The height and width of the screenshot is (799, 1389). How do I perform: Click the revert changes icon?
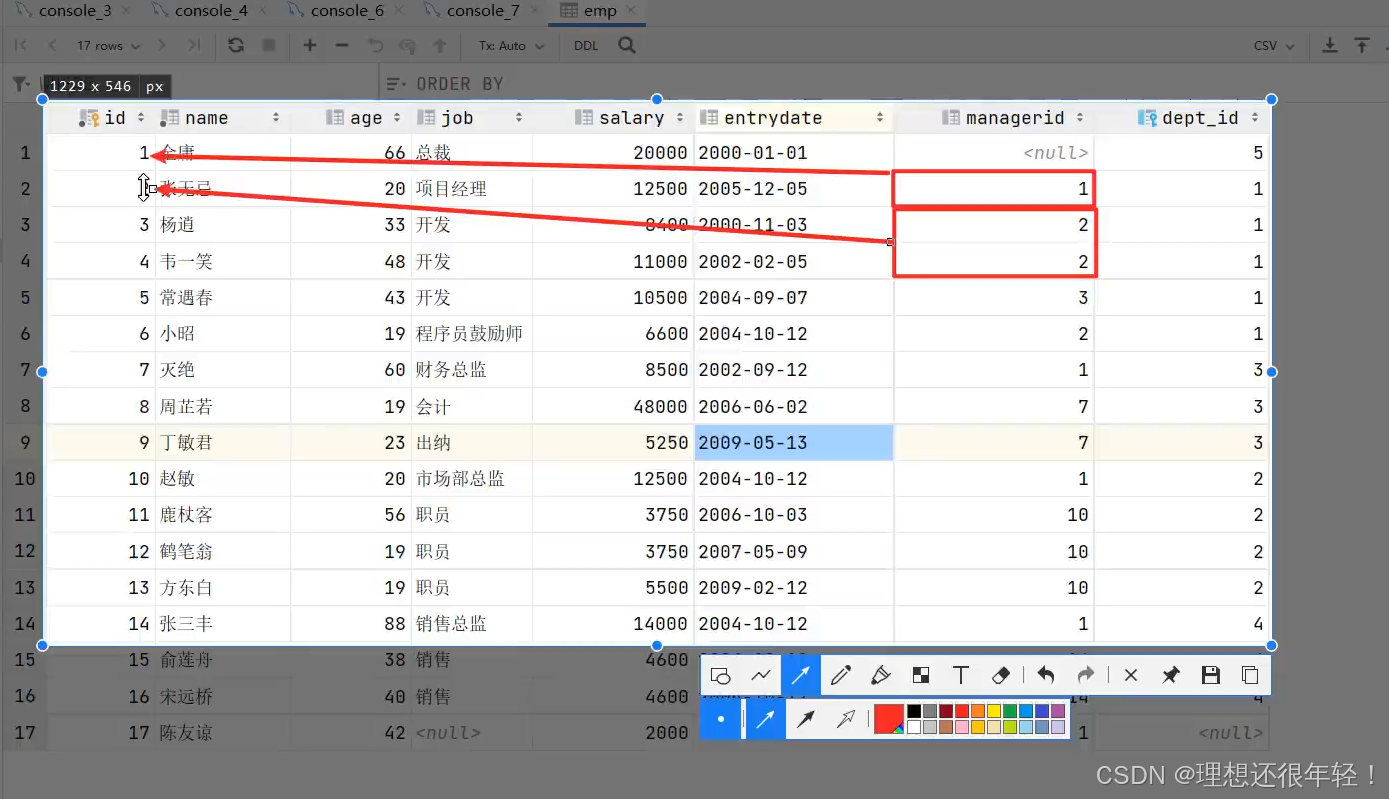tap(375, 45)
